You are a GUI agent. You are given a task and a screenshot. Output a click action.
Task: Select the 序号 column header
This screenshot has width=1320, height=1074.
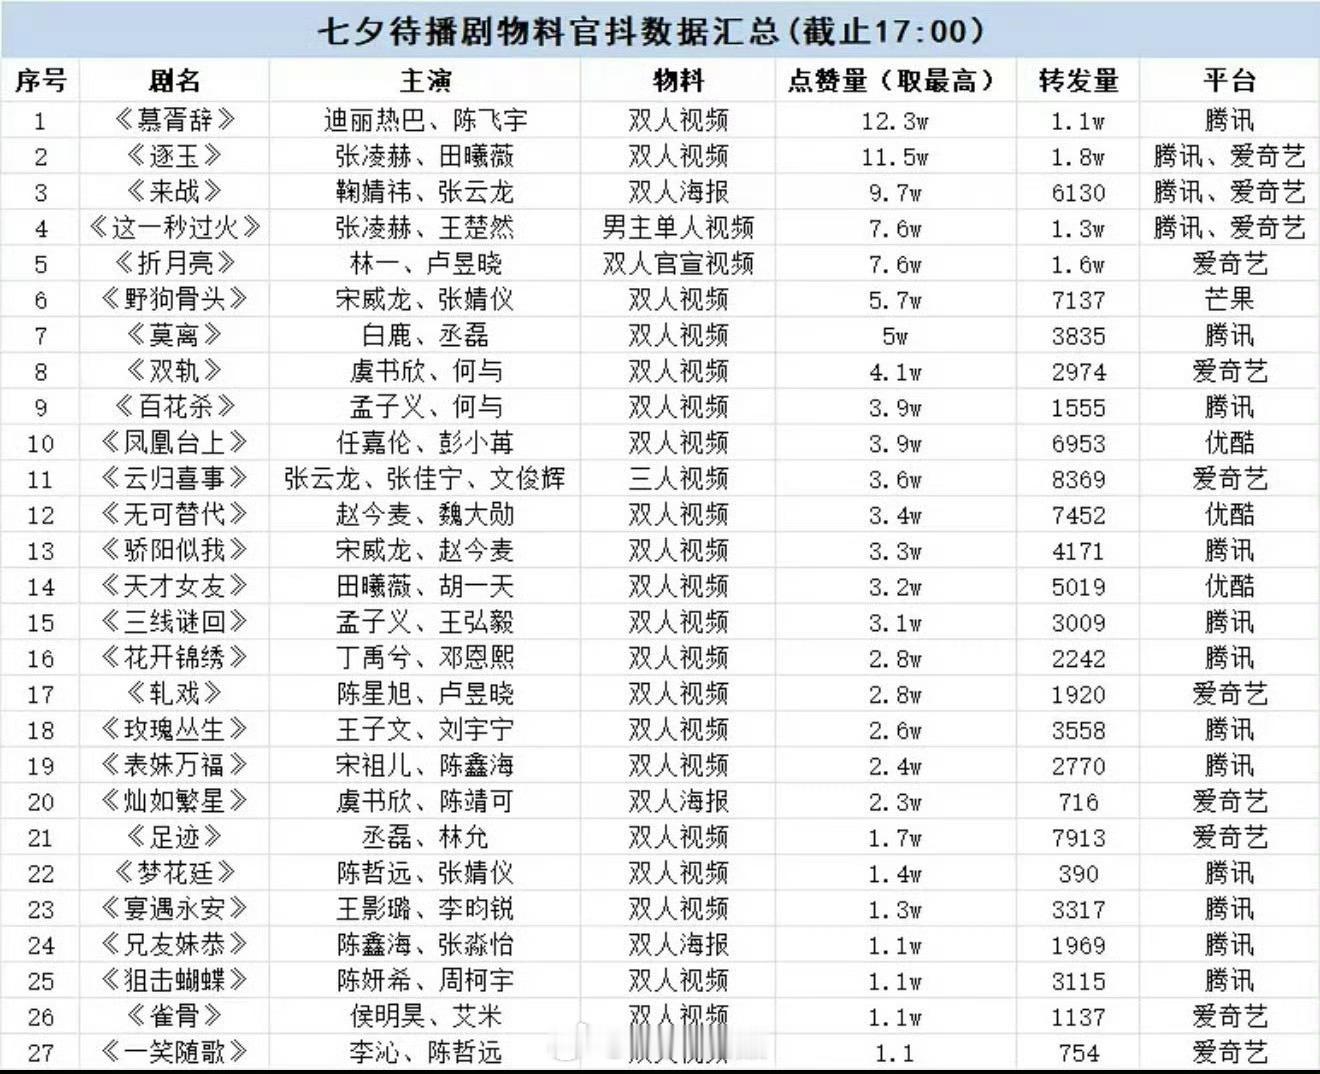click(40, 81)
